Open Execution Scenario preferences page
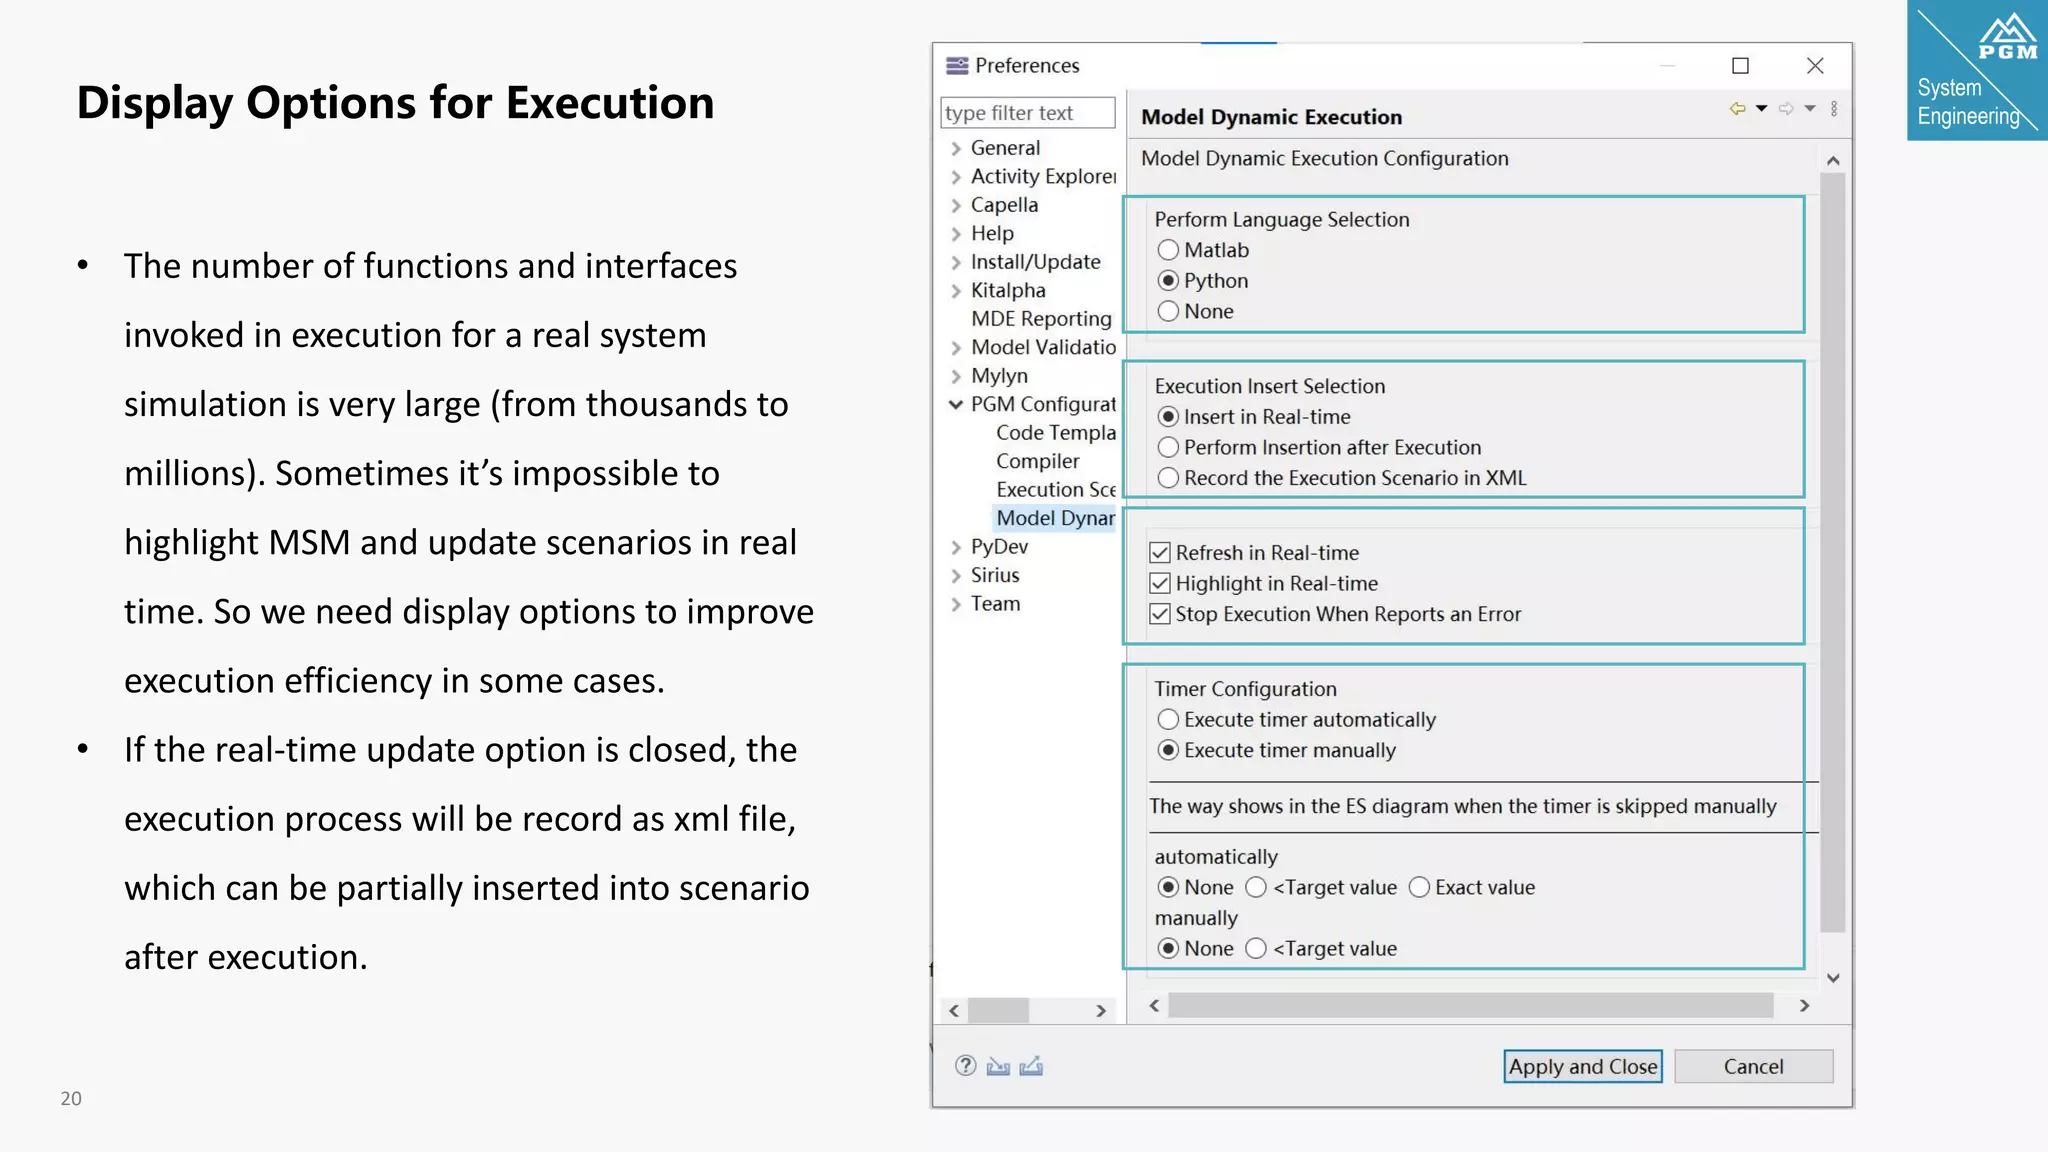The image size is (2048, 1152). tap(1055, 490)
